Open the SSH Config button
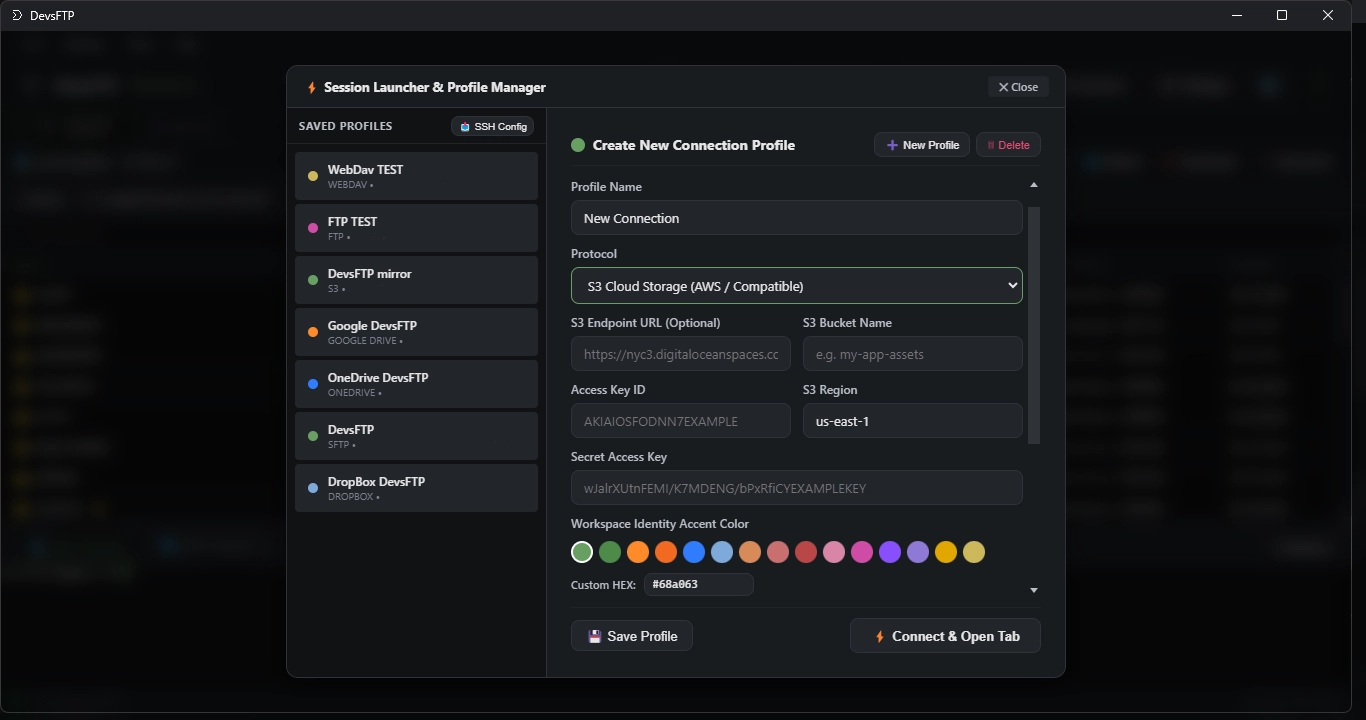Viewport: 1366px width, 720px height. [x=492, y=127]
